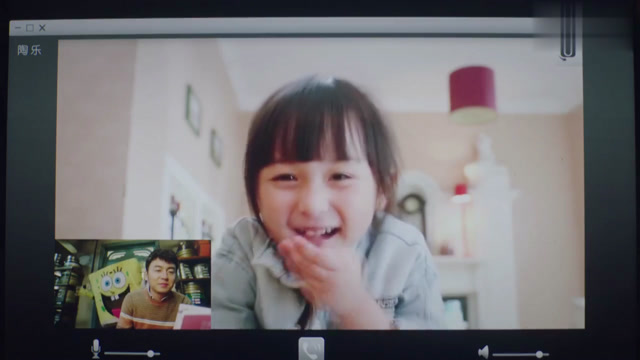This screenshot has width=640, height=360.
Task: Select the contact name 陶乐
Action: (29, 50)
